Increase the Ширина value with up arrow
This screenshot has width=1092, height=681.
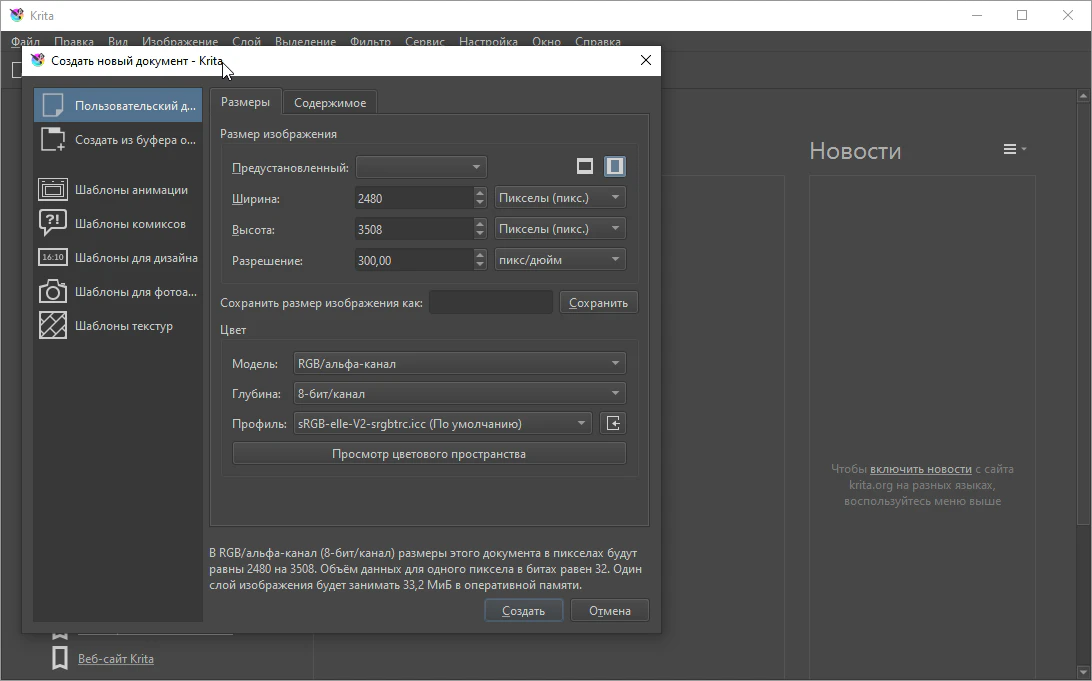click(x=480, y=193)
